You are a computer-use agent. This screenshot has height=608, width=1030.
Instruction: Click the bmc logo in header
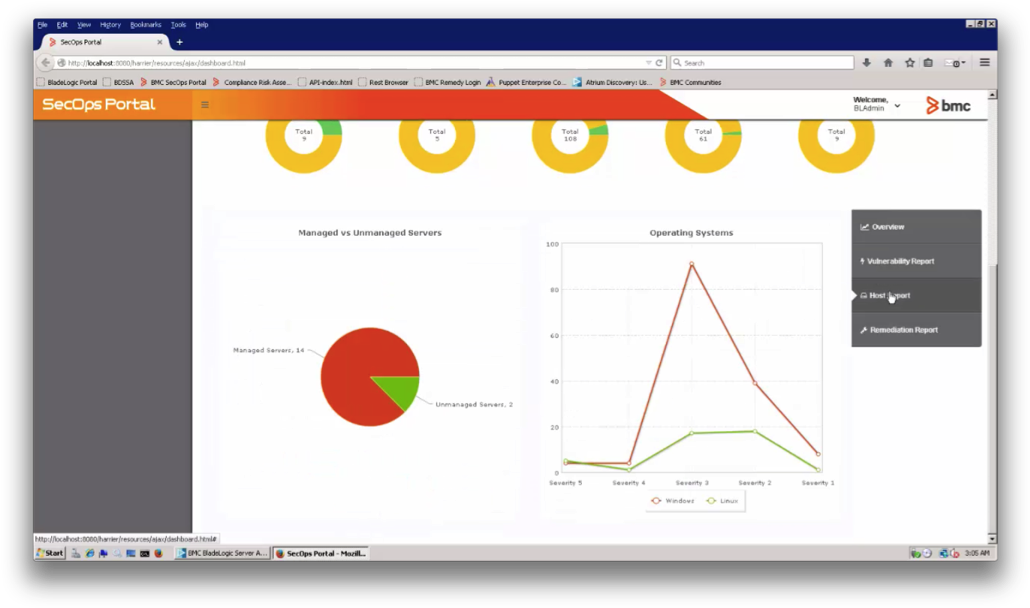pos(948,105)
